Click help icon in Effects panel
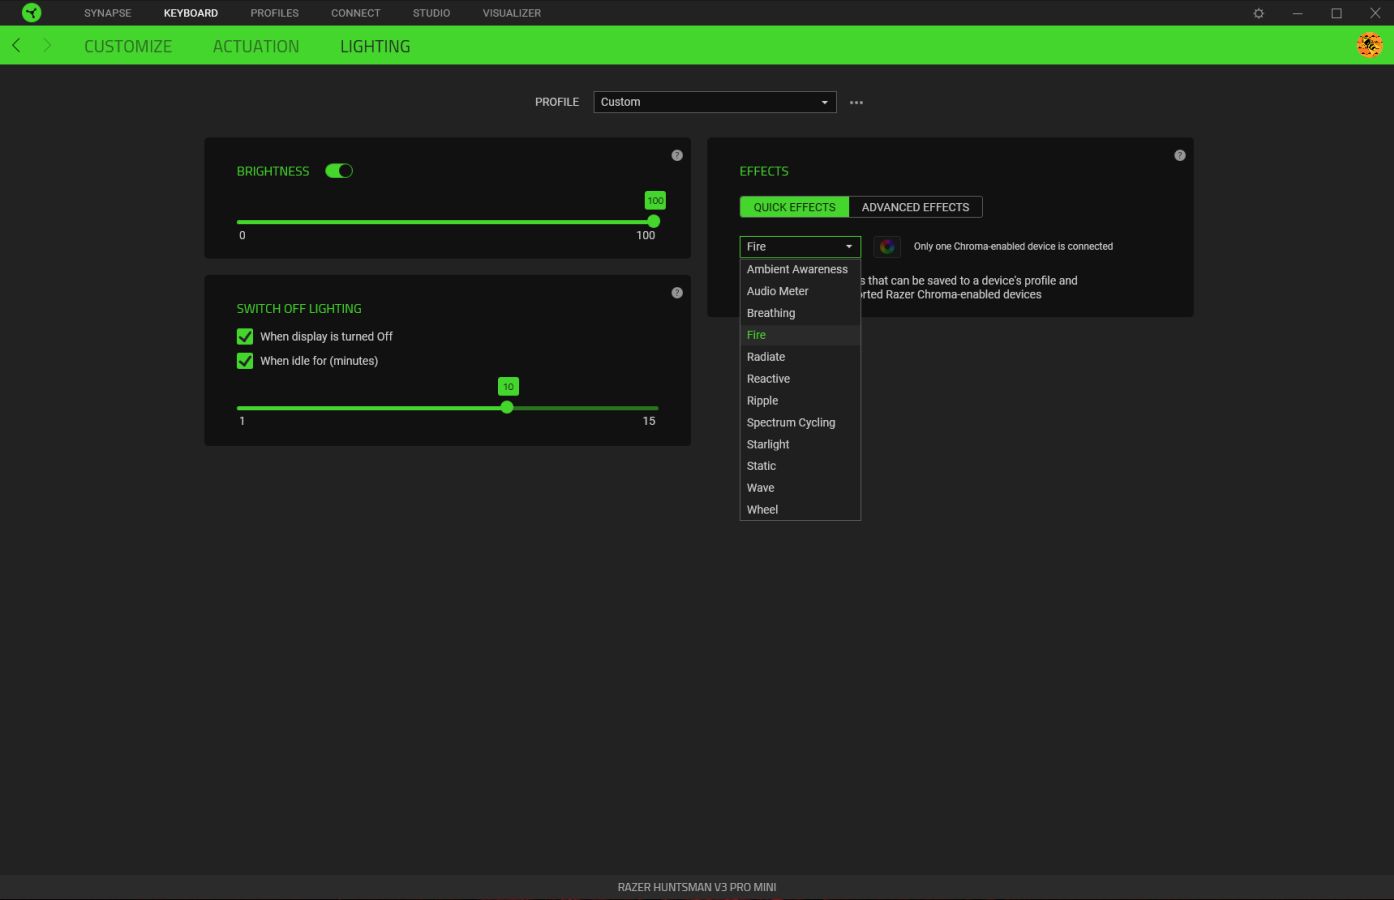1394x900 pixels. click(1180, 155)
